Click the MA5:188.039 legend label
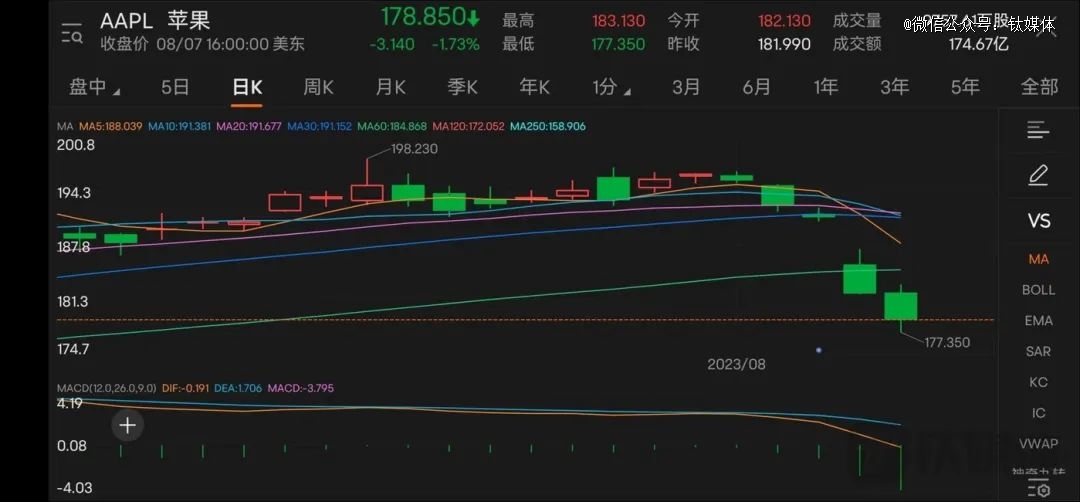Image resolution: width=1080 pixels, height=502 pixels. (111, 127)
